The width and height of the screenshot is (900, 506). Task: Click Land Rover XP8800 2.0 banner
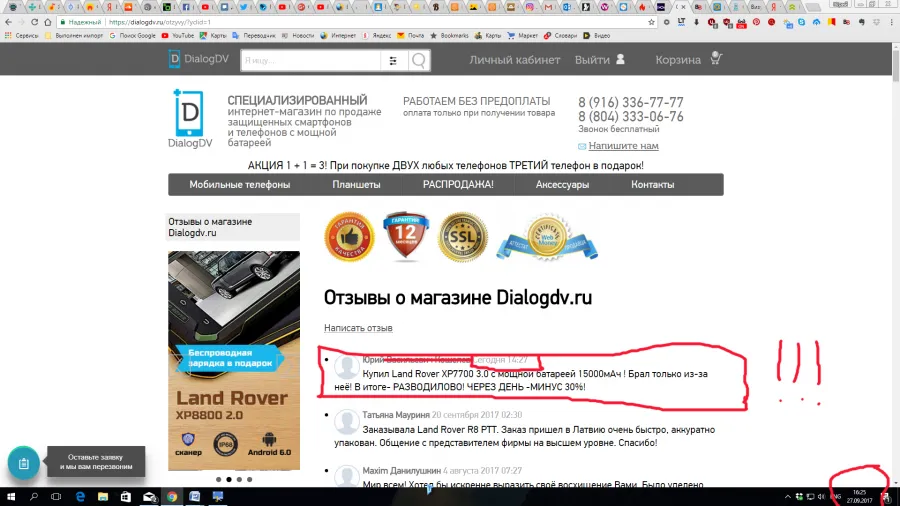point(234,360)
